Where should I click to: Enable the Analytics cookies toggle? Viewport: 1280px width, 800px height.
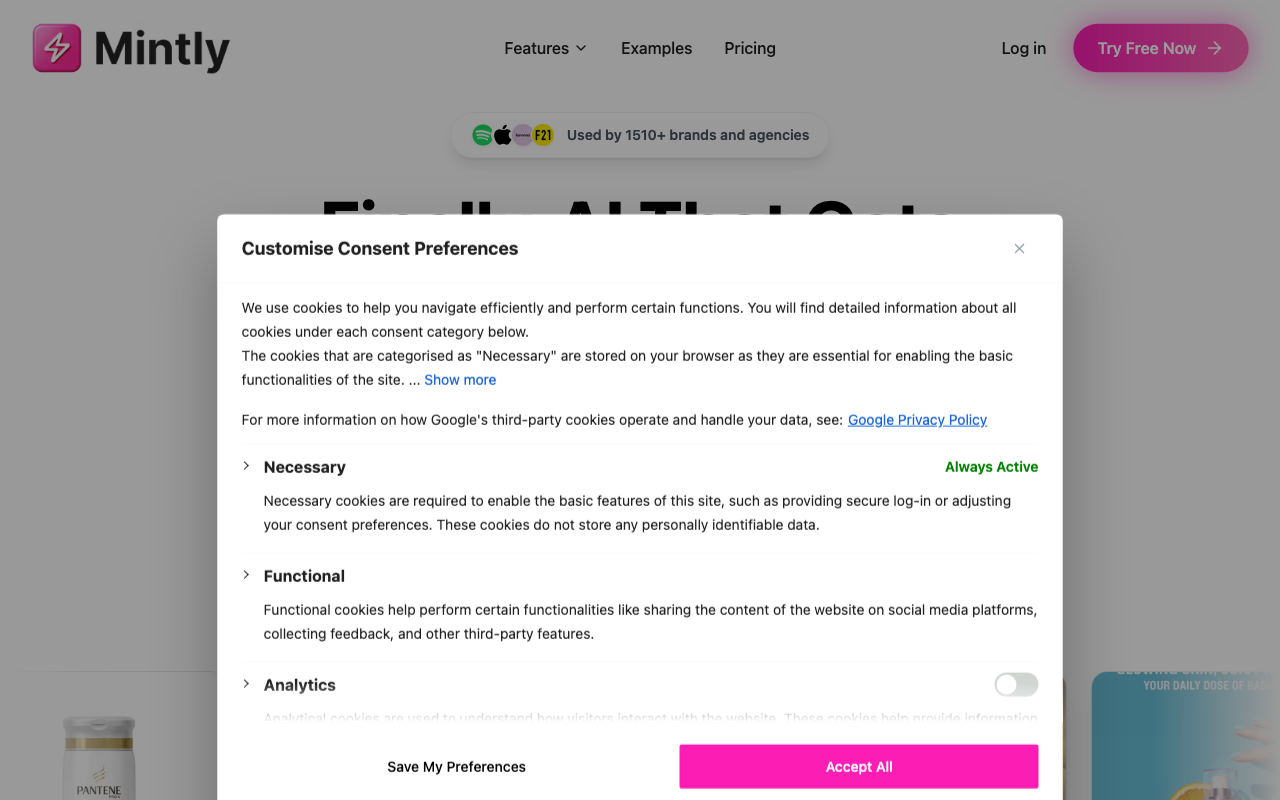click(x=1016, y=684)
